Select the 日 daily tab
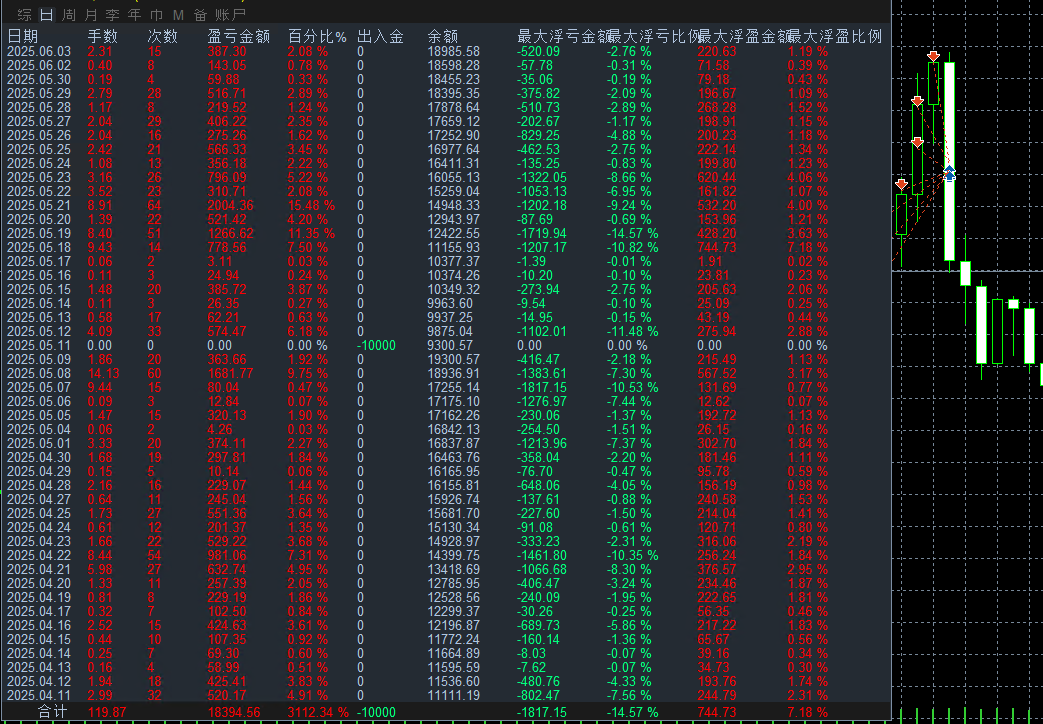 coord(46,15)
